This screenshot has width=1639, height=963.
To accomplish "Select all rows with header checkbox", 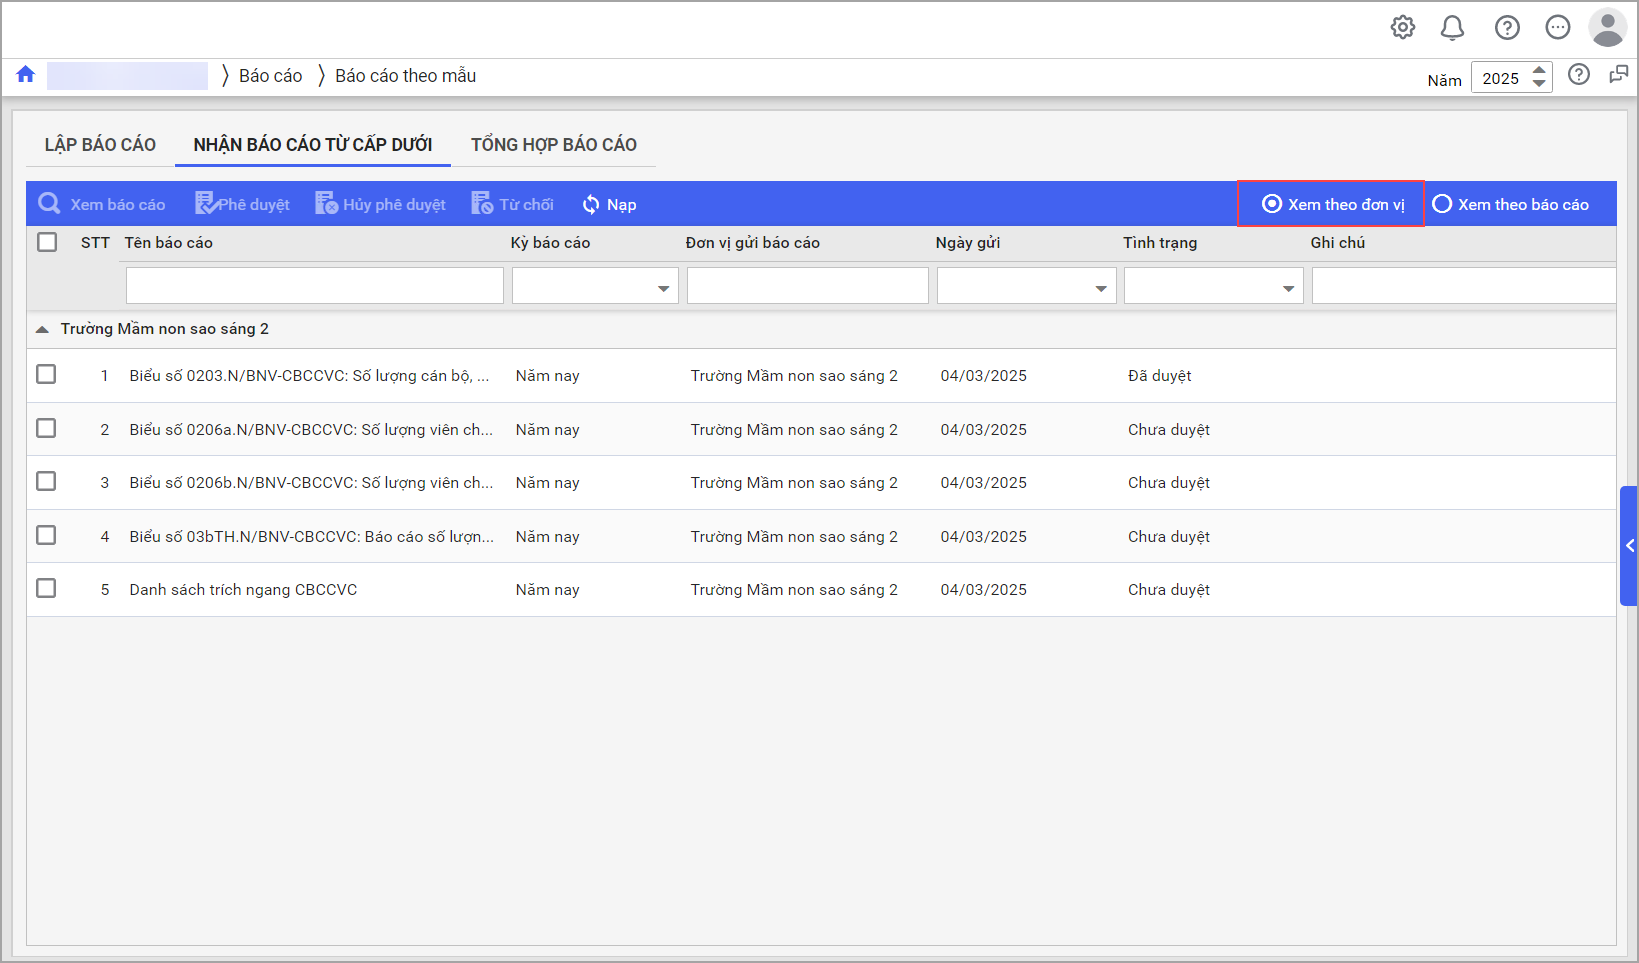I will 47,242.
